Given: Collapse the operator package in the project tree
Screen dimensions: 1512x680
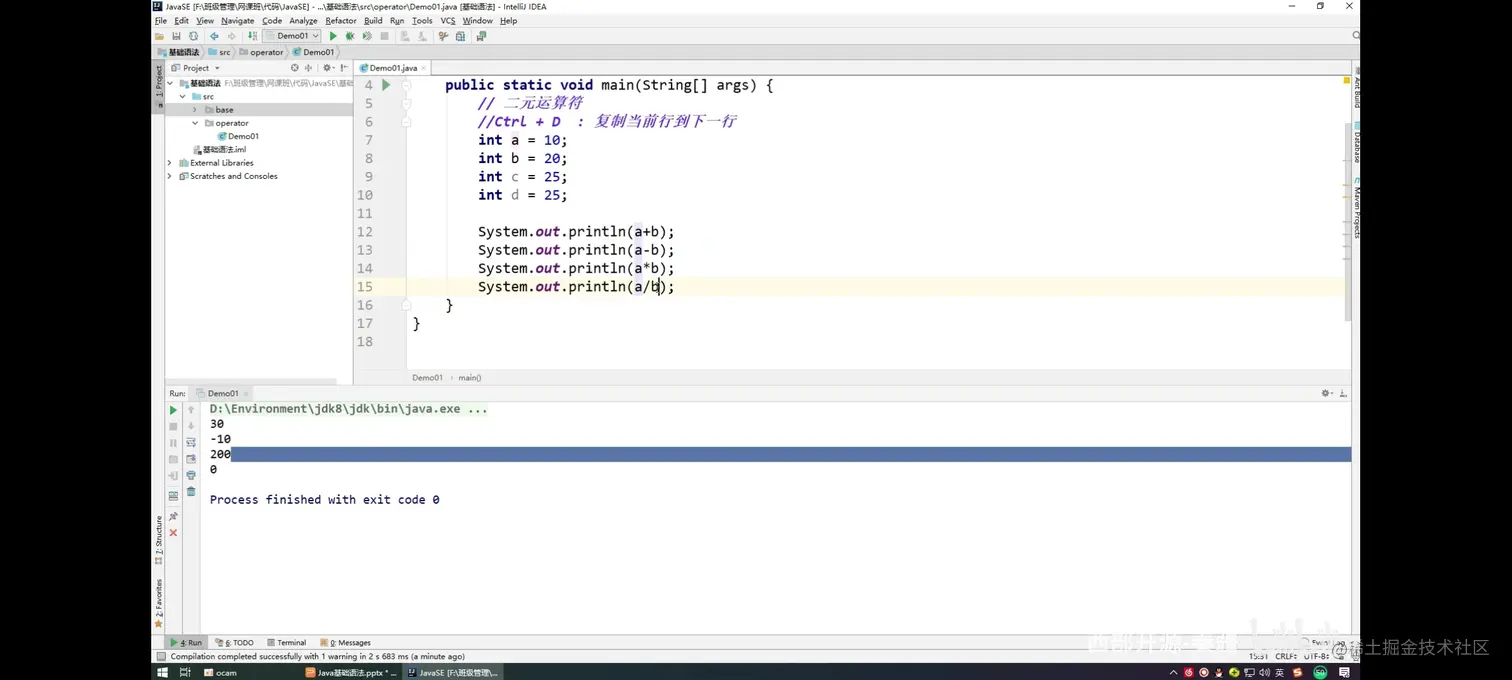Looking at the screenshot, I should click(195, 122).
